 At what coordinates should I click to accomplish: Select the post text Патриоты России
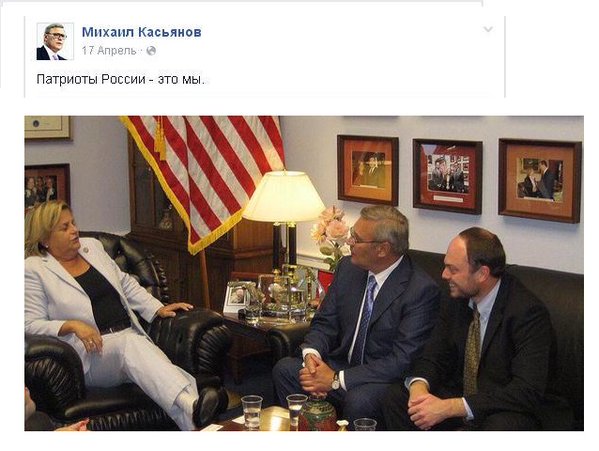coord(91,79)
